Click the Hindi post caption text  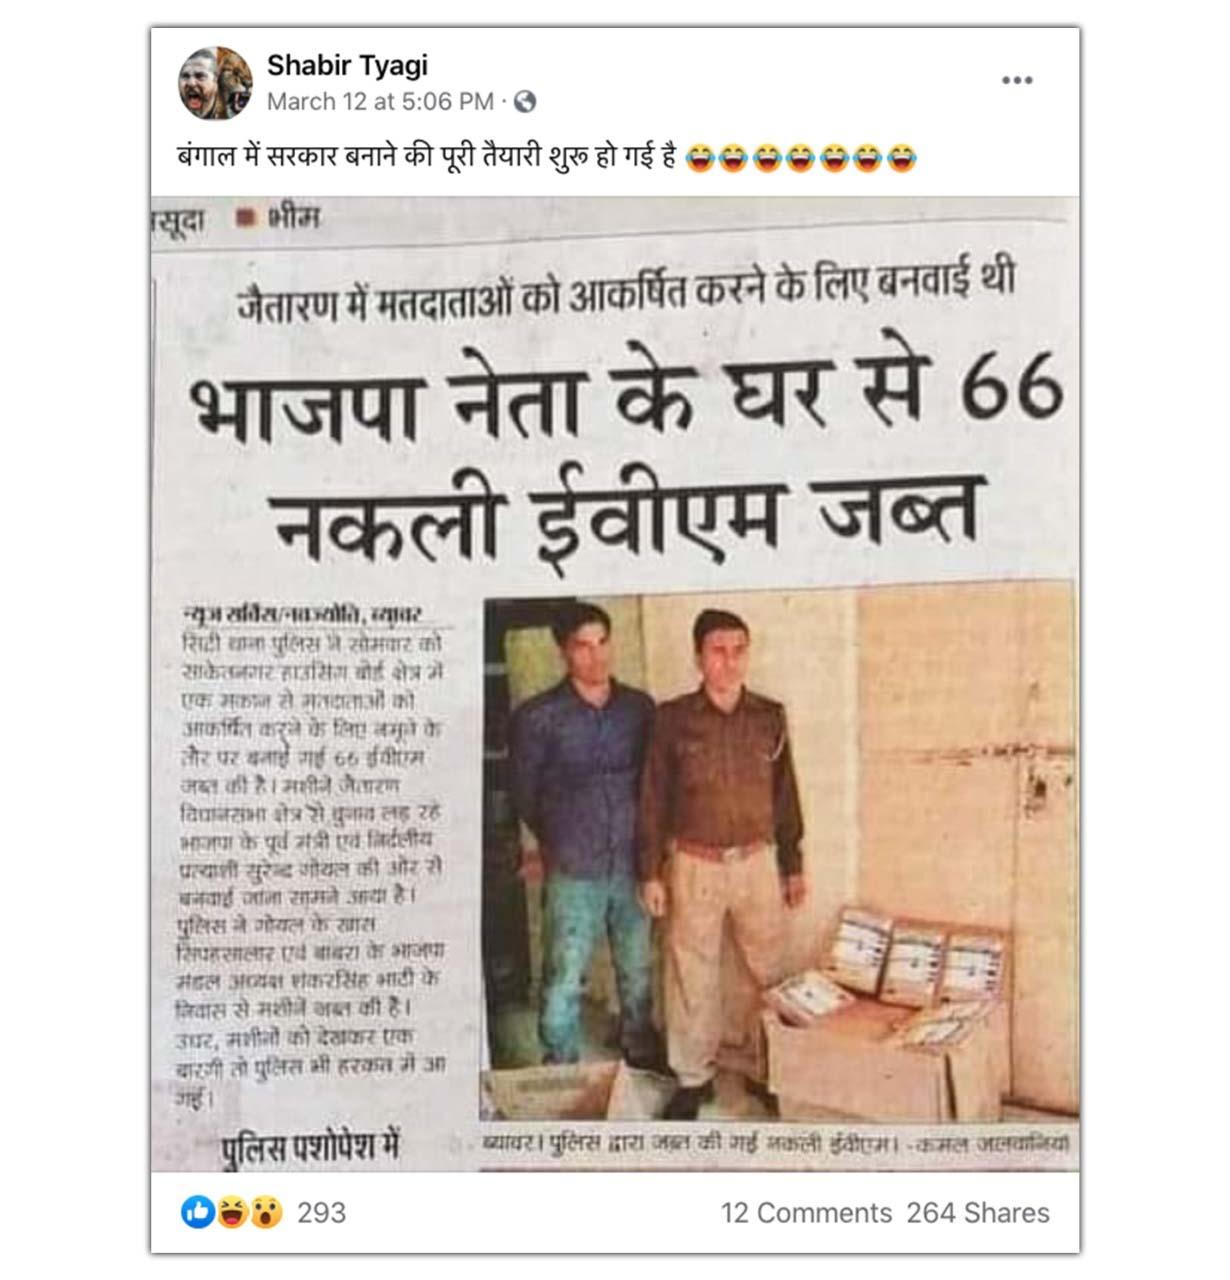point(428,157)
